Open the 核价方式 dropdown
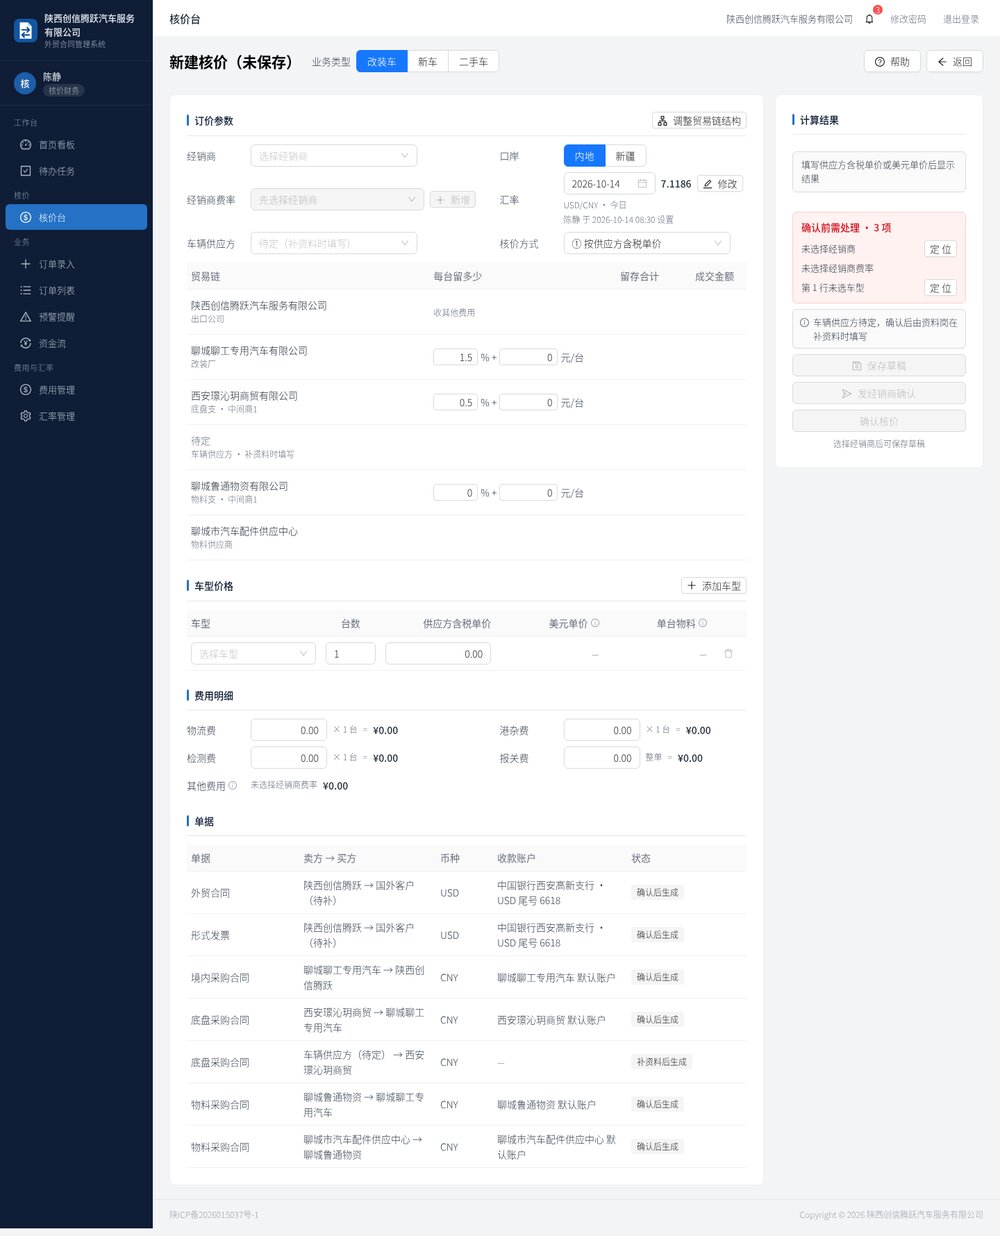This screenshot has width=1000, height=1236. [x=647, y=244]
